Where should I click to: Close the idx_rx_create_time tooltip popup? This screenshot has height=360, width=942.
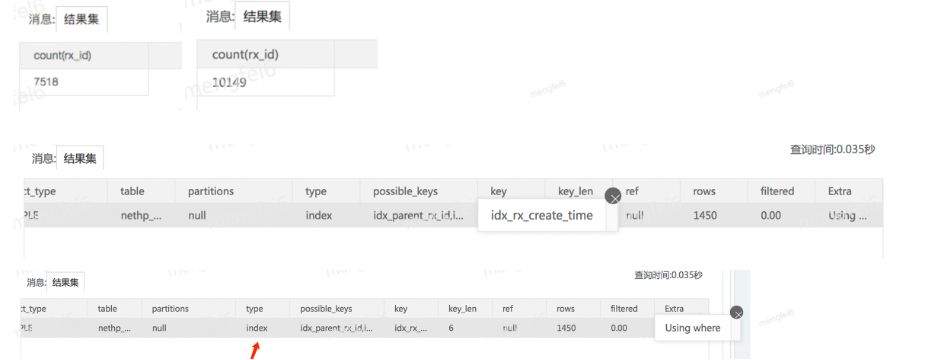coord(613,197)
